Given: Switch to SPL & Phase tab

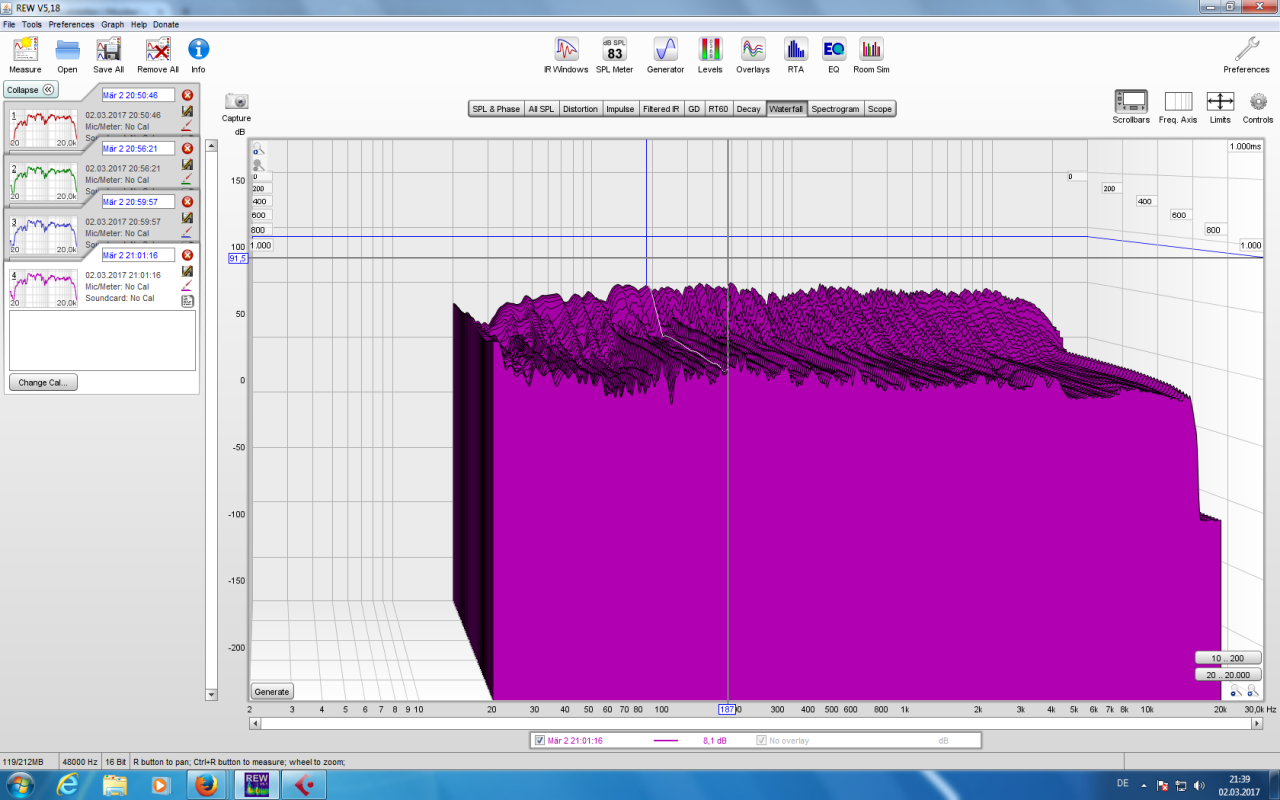Looking at the screenshot, I should [x=496, y=109].
